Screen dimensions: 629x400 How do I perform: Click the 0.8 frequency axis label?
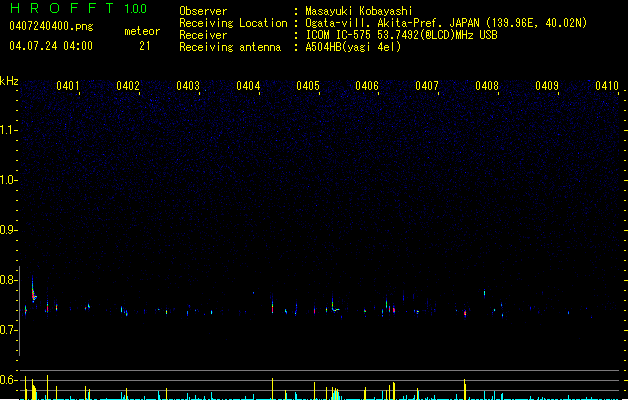point(8,280)
